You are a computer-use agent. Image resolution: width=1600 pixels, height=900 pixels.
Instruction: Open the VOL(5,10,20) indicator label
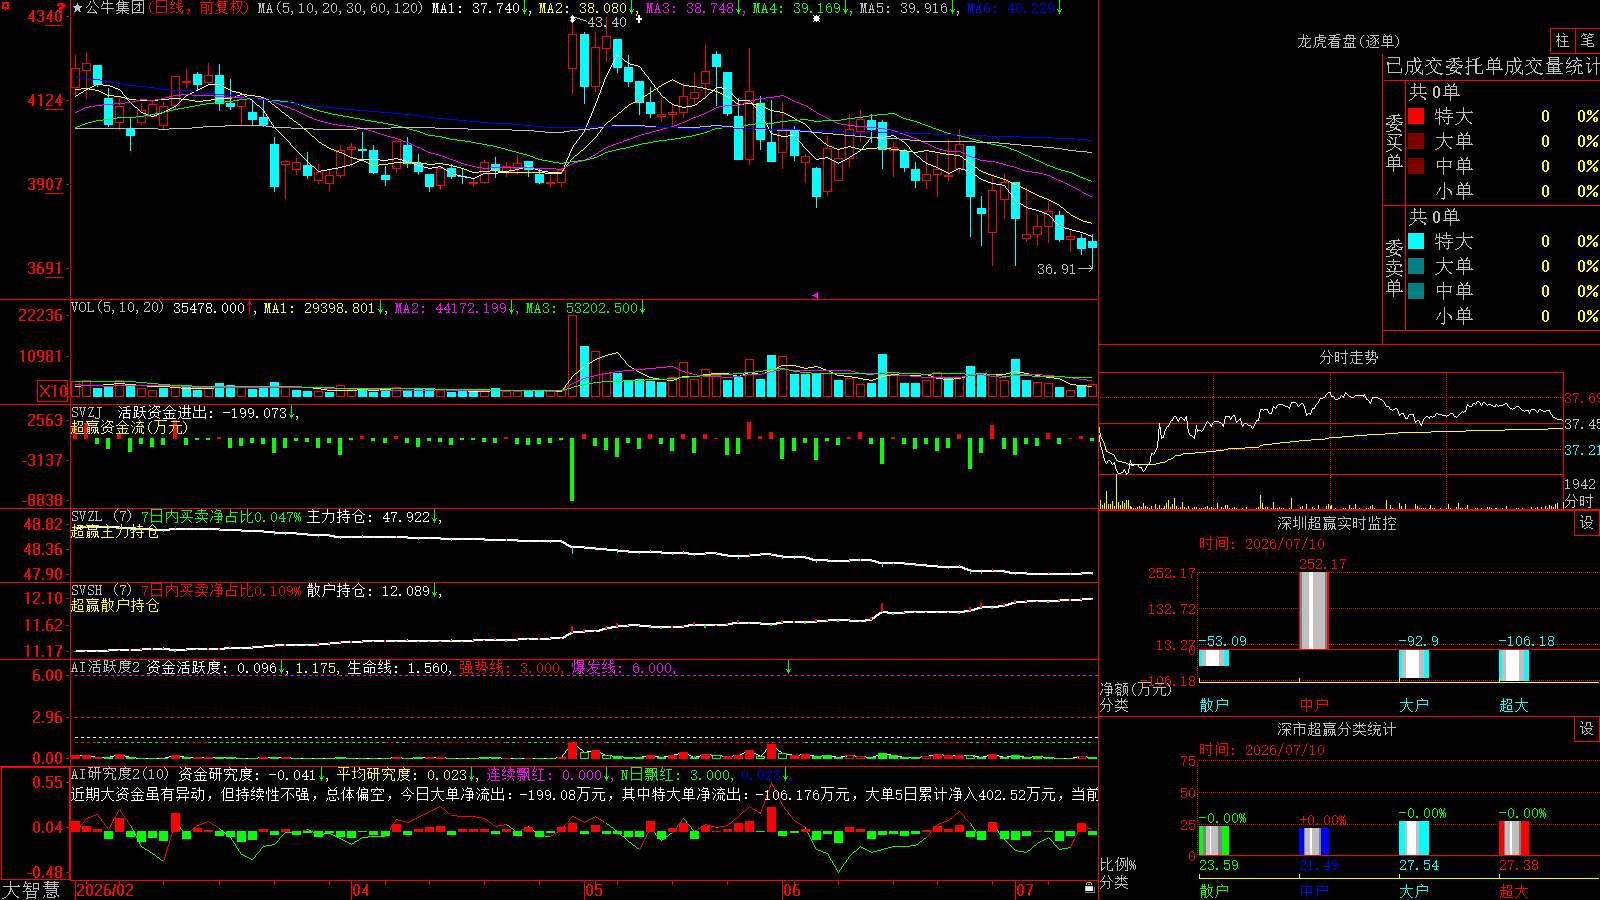[118, 308]
